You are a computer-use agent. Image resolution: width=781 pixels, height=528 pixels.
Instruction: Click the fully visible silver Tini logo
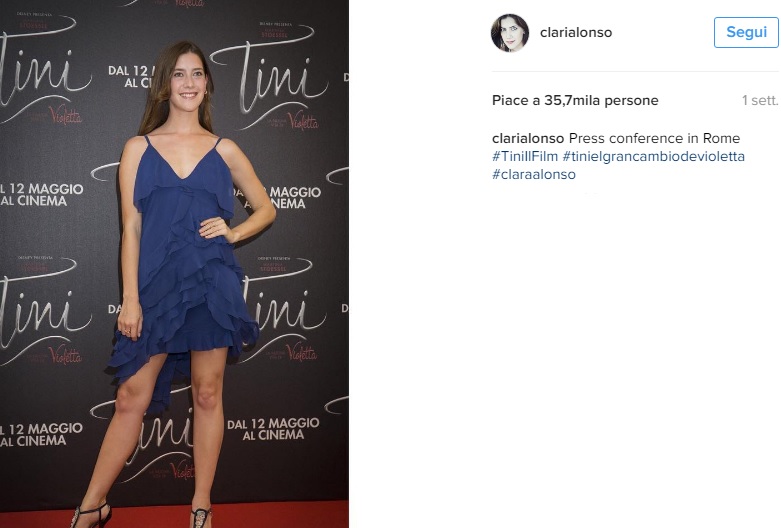269,79
